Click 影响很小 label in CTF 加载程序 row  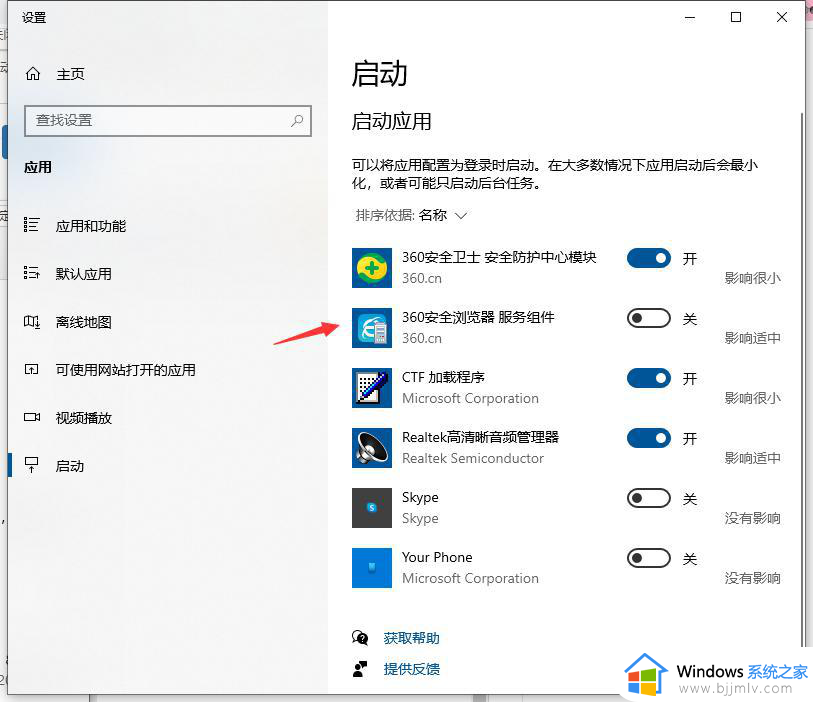click(x=752, y=398)
